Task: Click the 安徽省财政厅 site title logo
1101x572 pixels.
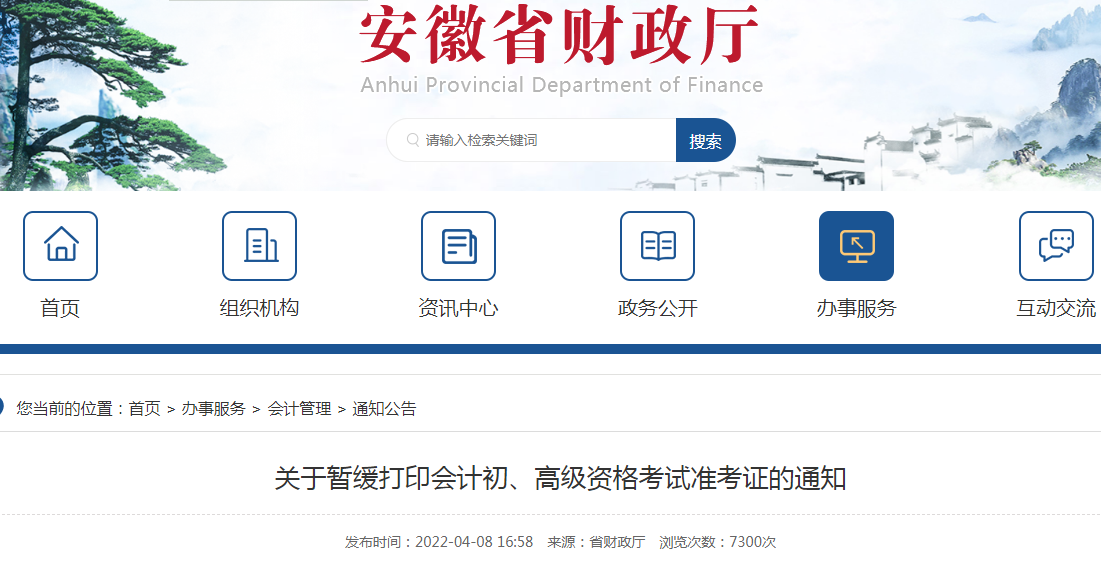Action: pos(560,34)
